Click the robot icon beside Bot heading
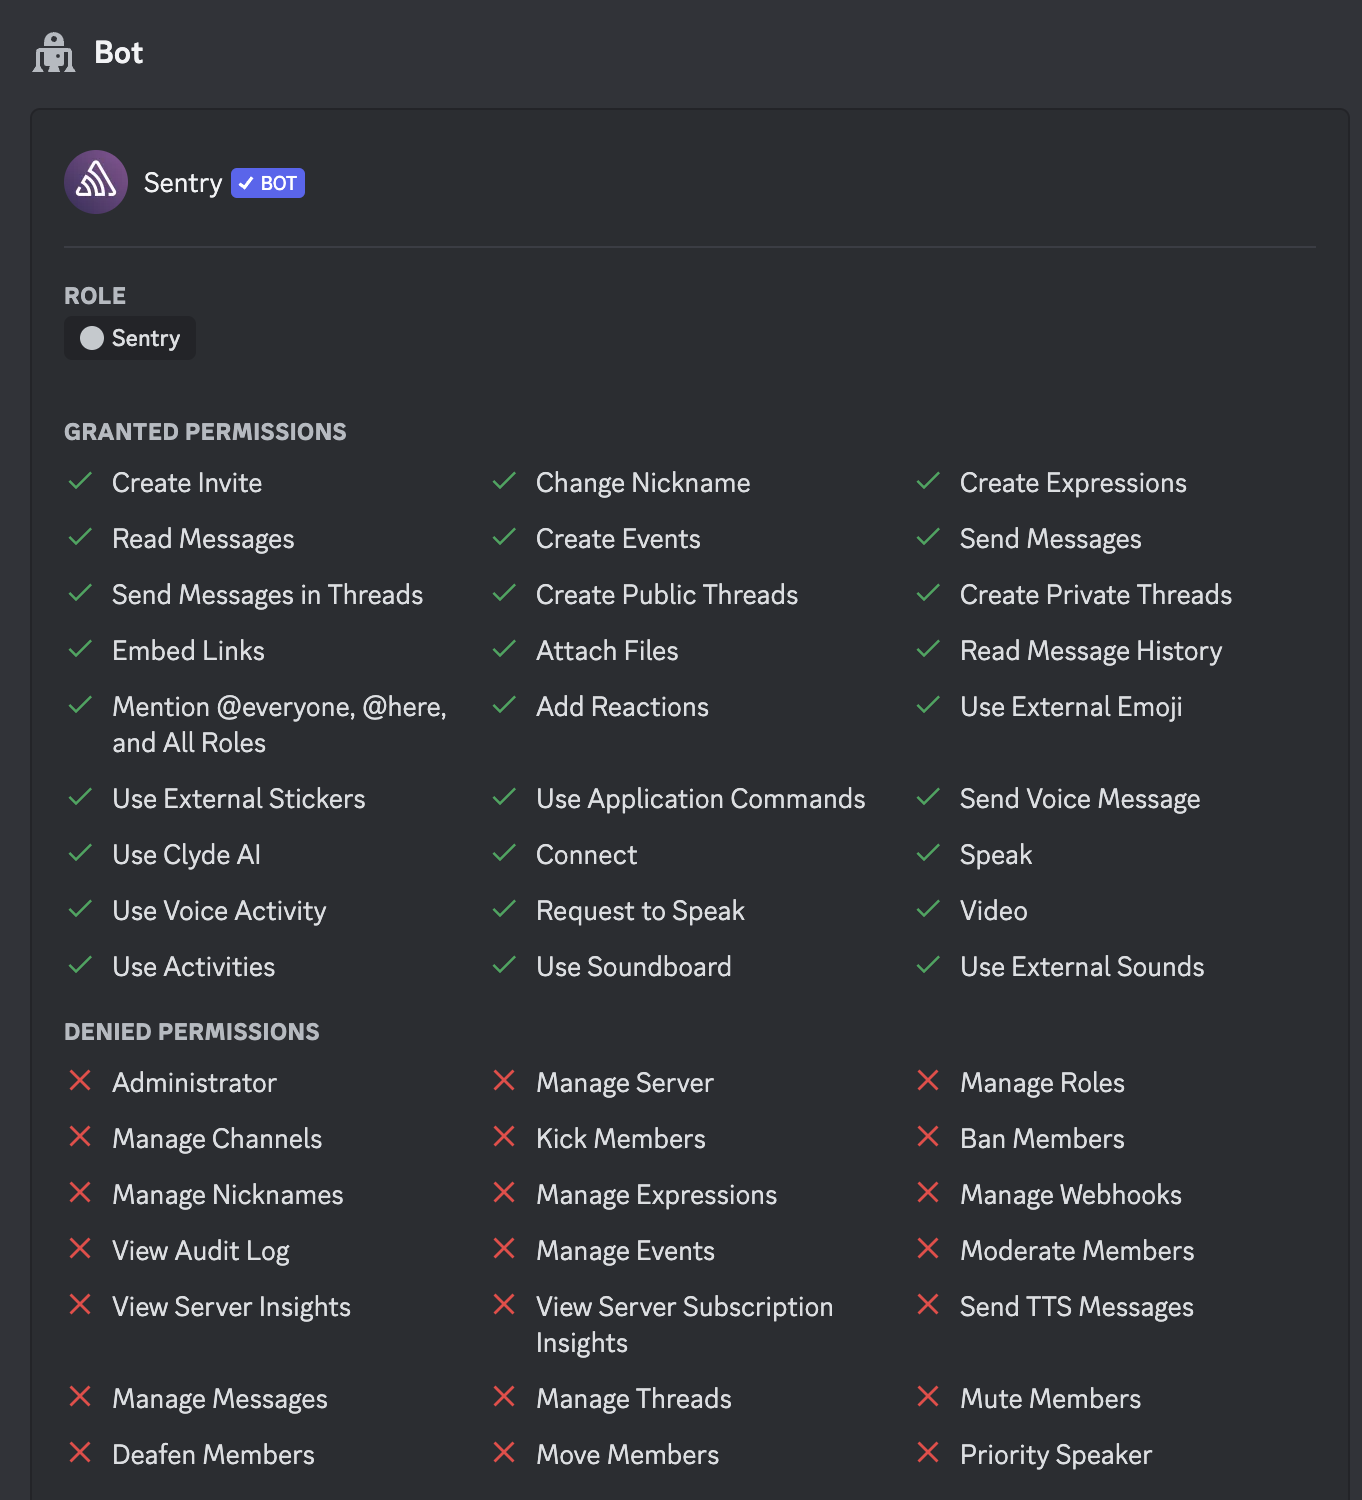 coord(54,53)
